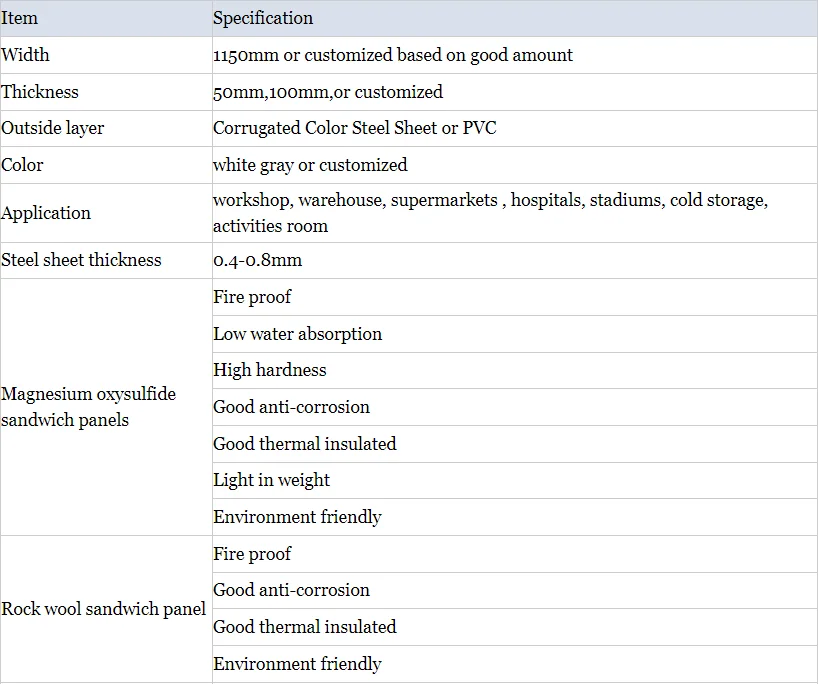Screen dimensions: 818x684
Task: Click the white gray or customized cell
Action: coord(310,165)
